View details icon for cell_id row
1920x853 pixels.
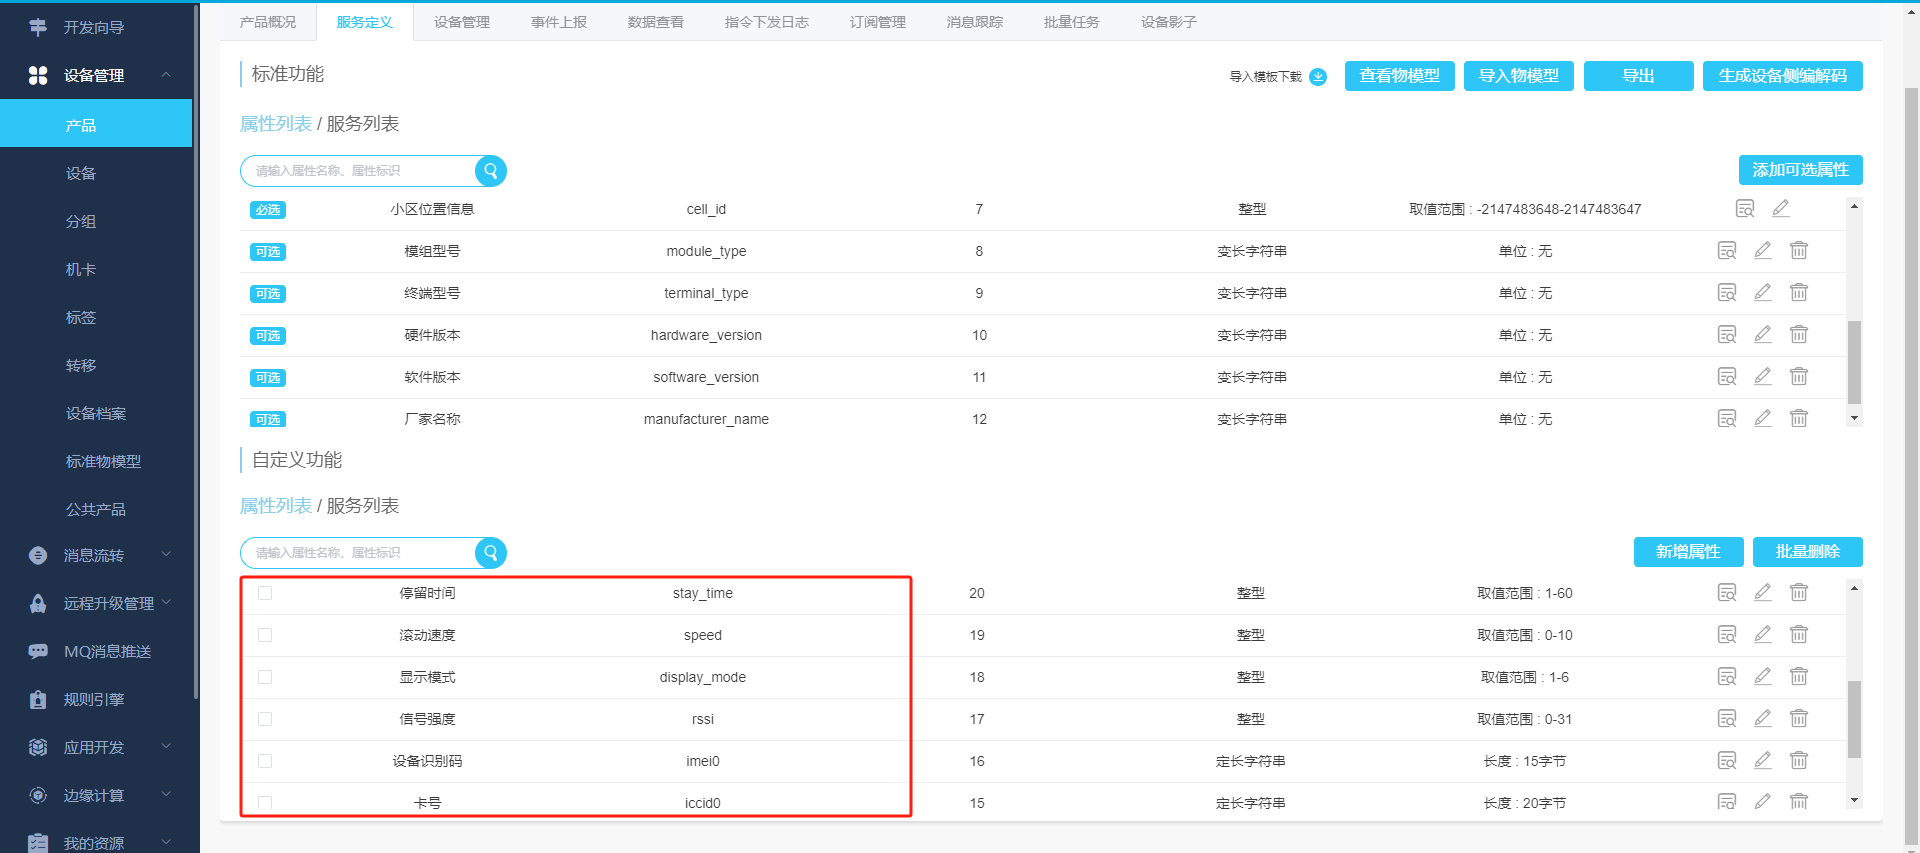1745,208
